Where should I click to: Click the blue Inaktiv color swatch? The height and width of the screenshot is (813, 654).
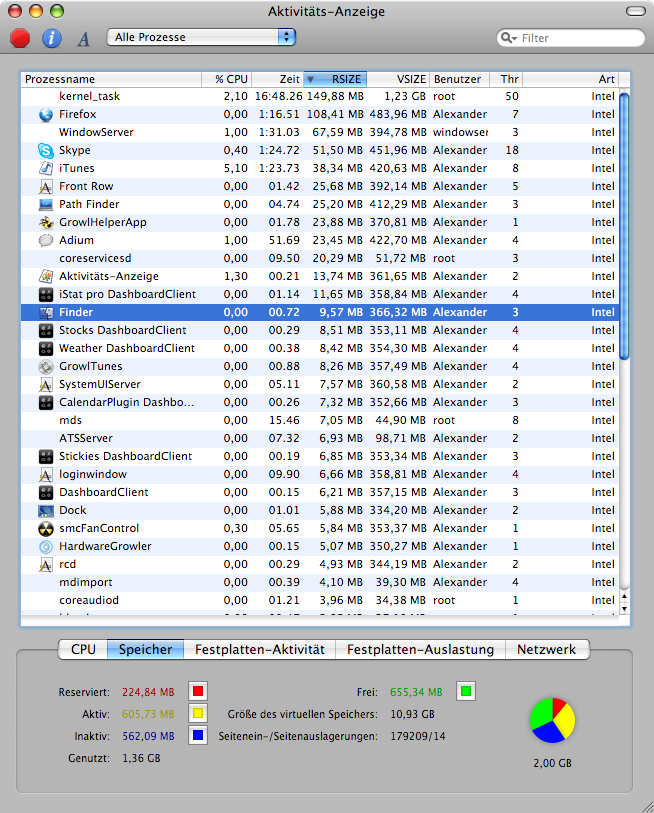point(198,735)
